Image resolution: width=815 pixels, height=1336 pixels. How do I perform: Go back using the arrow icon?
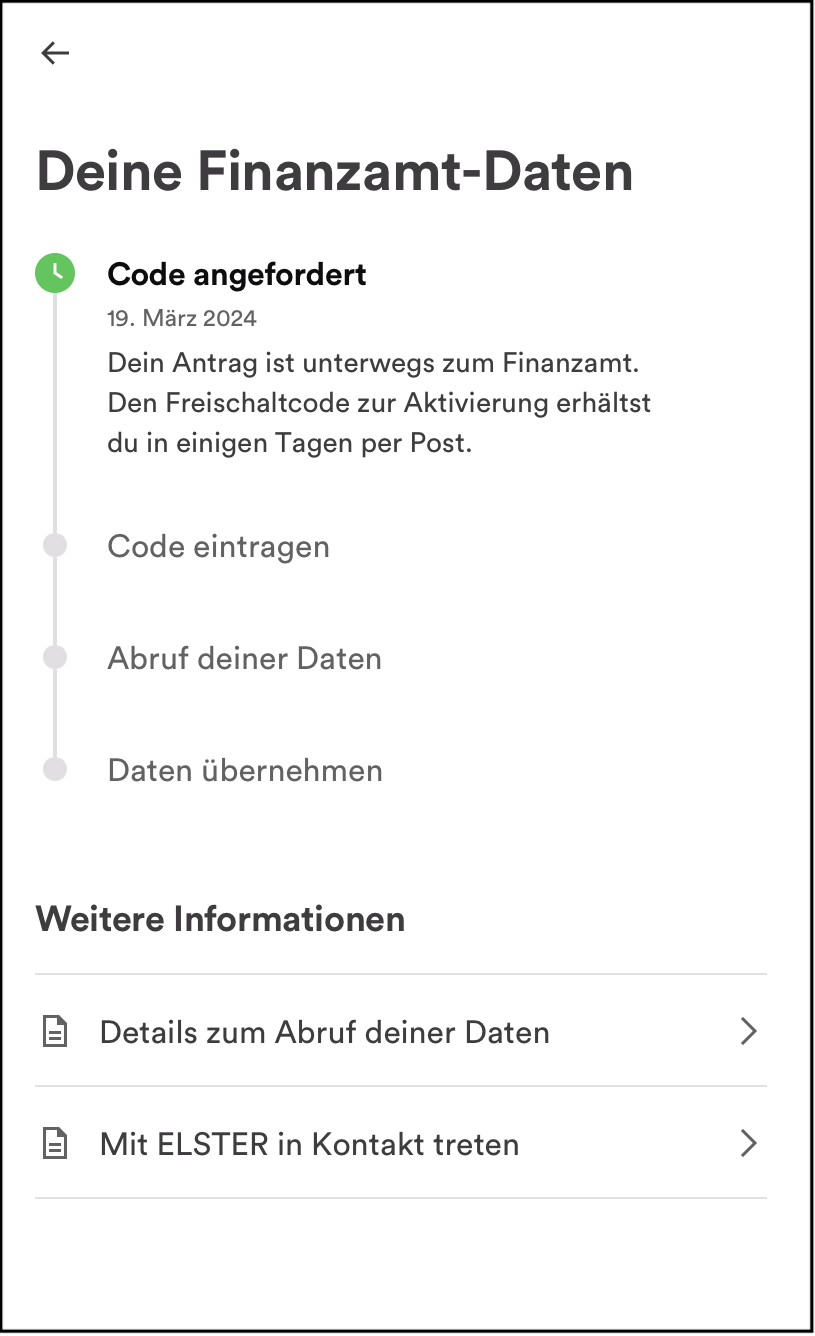55,53
